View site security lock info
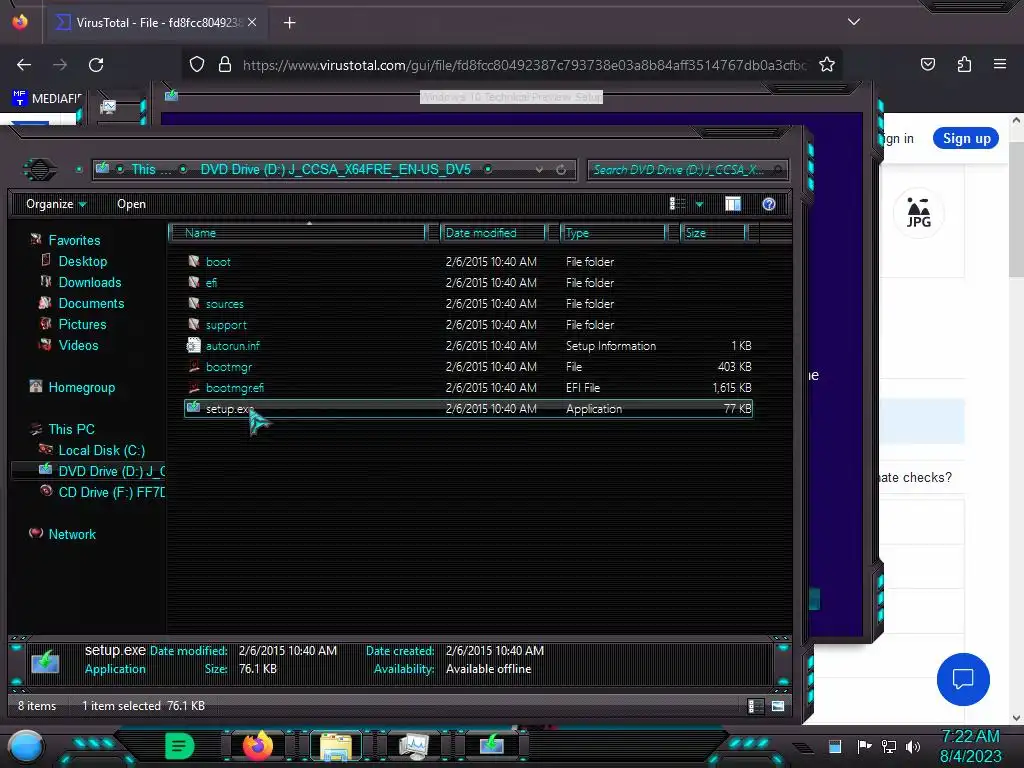 (225, 65)
